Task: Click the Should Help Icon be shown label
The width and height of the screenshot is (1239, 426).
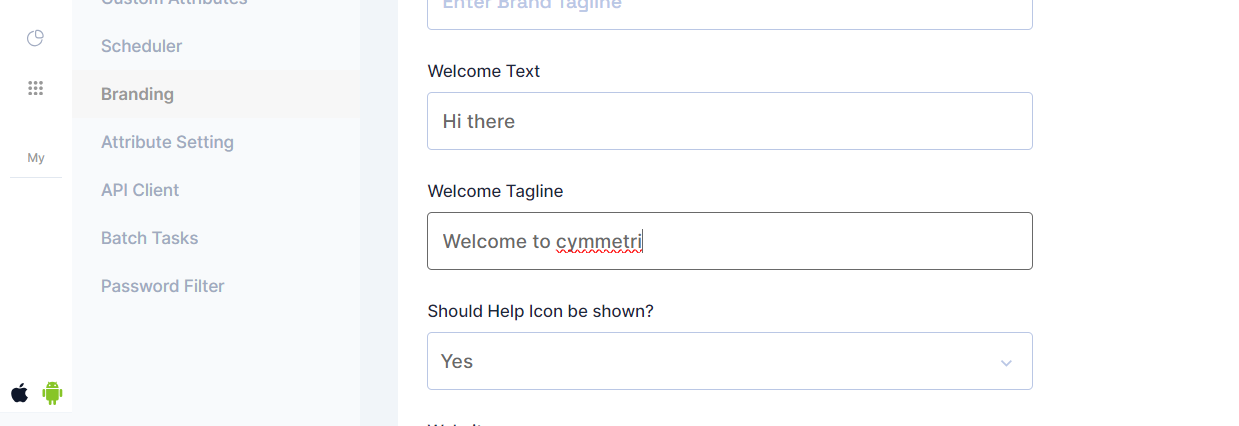Action: (540, 311)
